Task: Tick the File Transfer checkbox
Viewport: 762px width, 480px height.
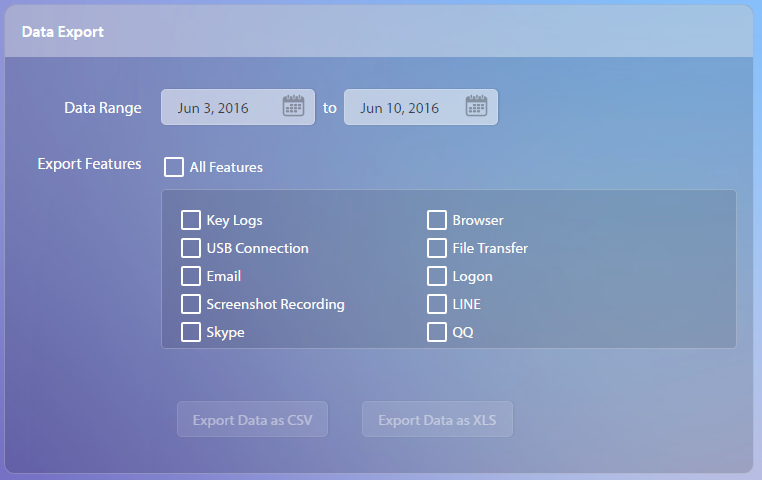Action: pyautogui.click(x=437, y=248)
